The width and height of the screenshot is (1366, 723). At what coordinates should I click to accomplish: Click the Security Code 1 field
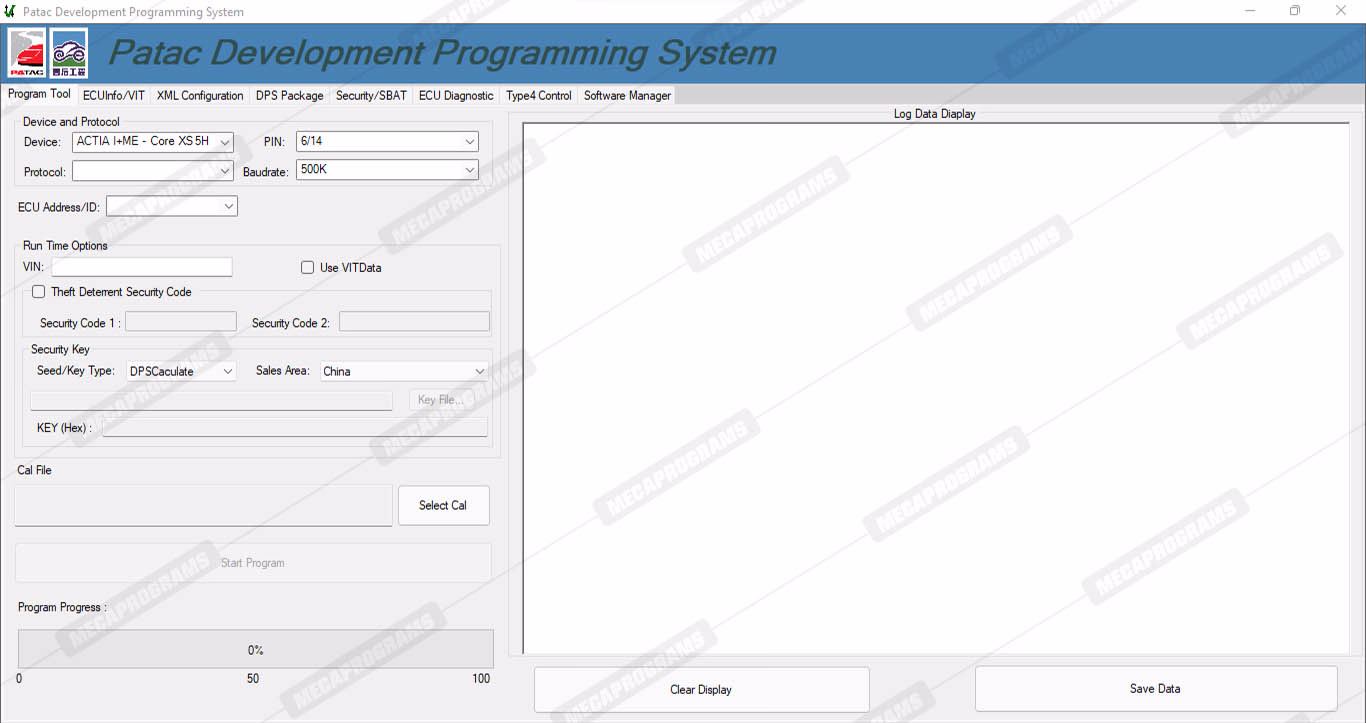pos(181,322)
